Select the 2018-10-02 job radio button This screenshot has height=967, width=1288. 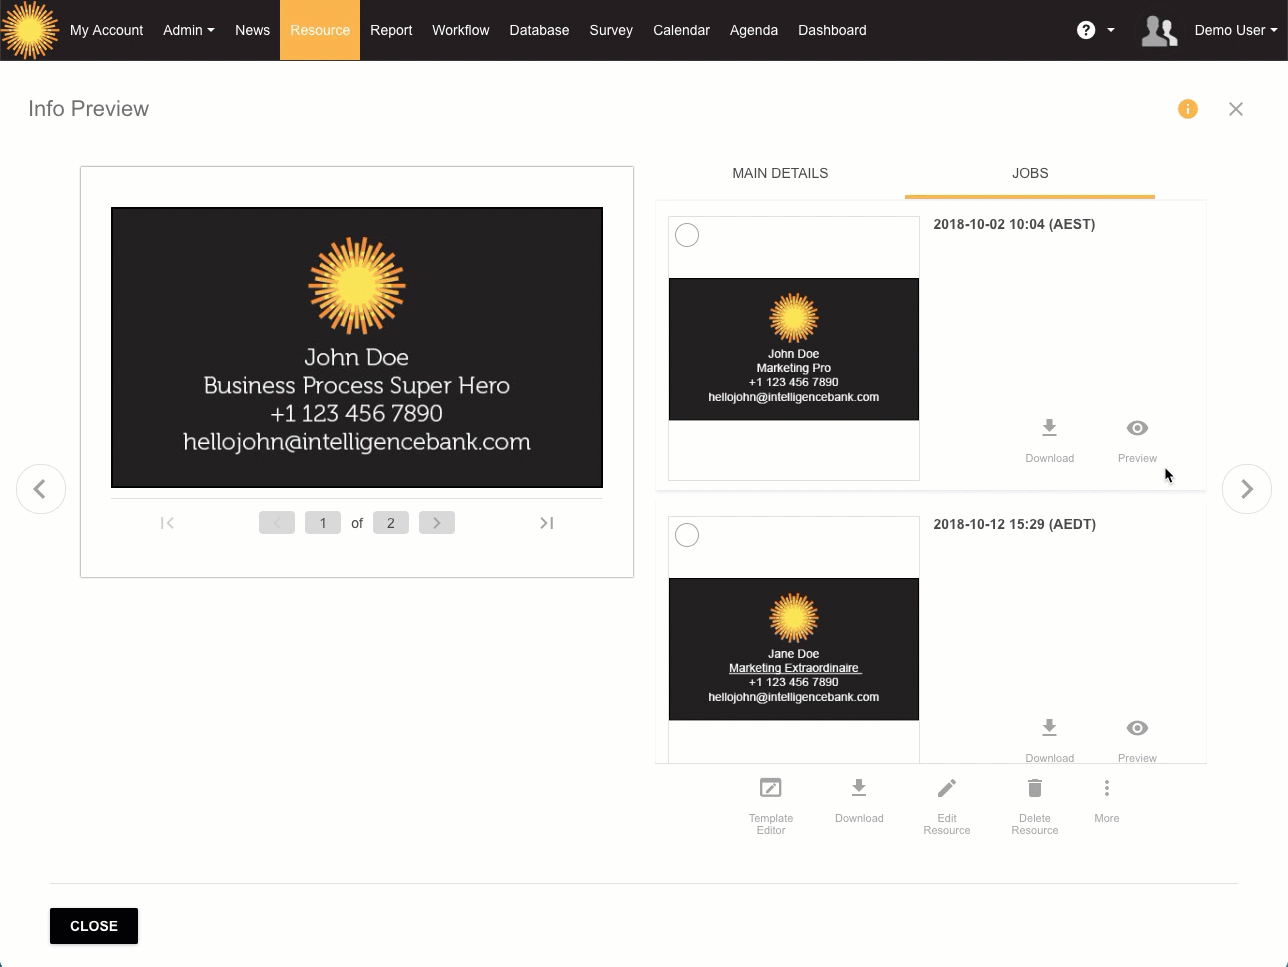click(687, 235)
